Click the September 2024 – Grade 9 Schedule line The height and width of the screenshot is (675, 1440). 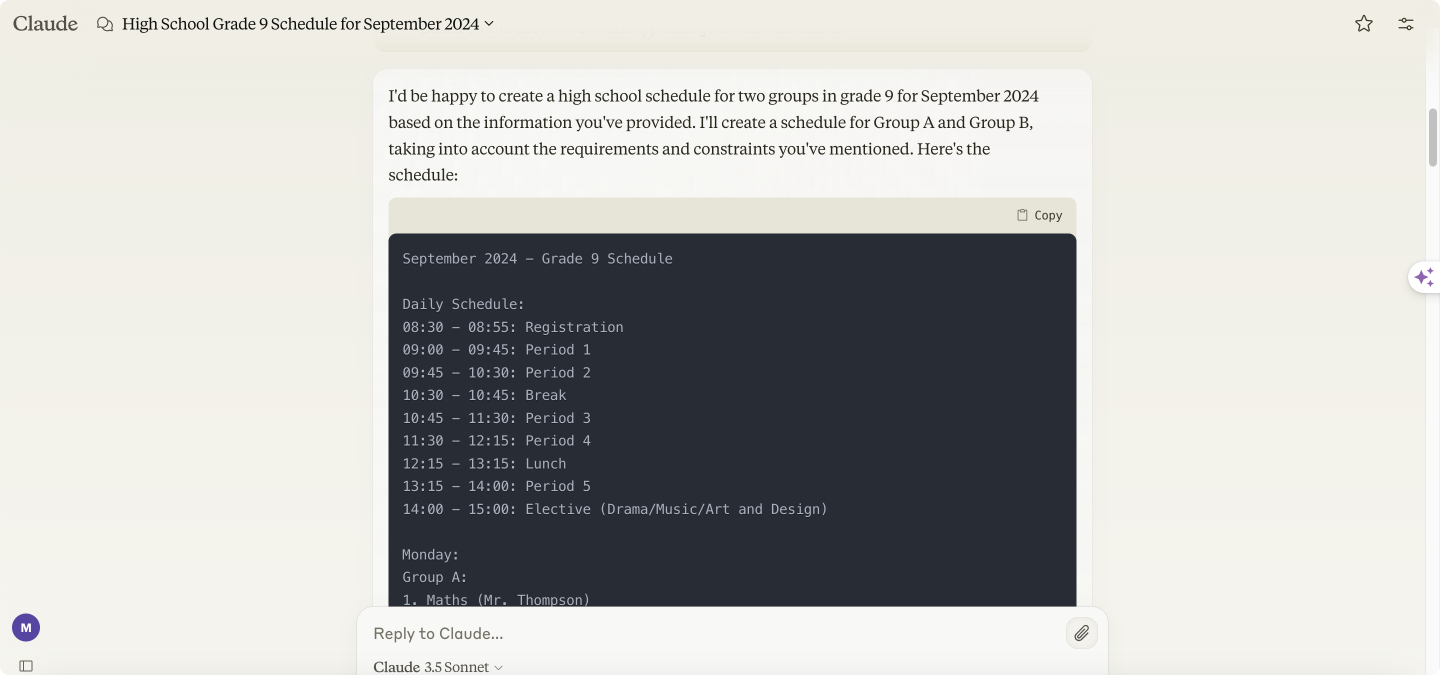(x=537, y=259)
